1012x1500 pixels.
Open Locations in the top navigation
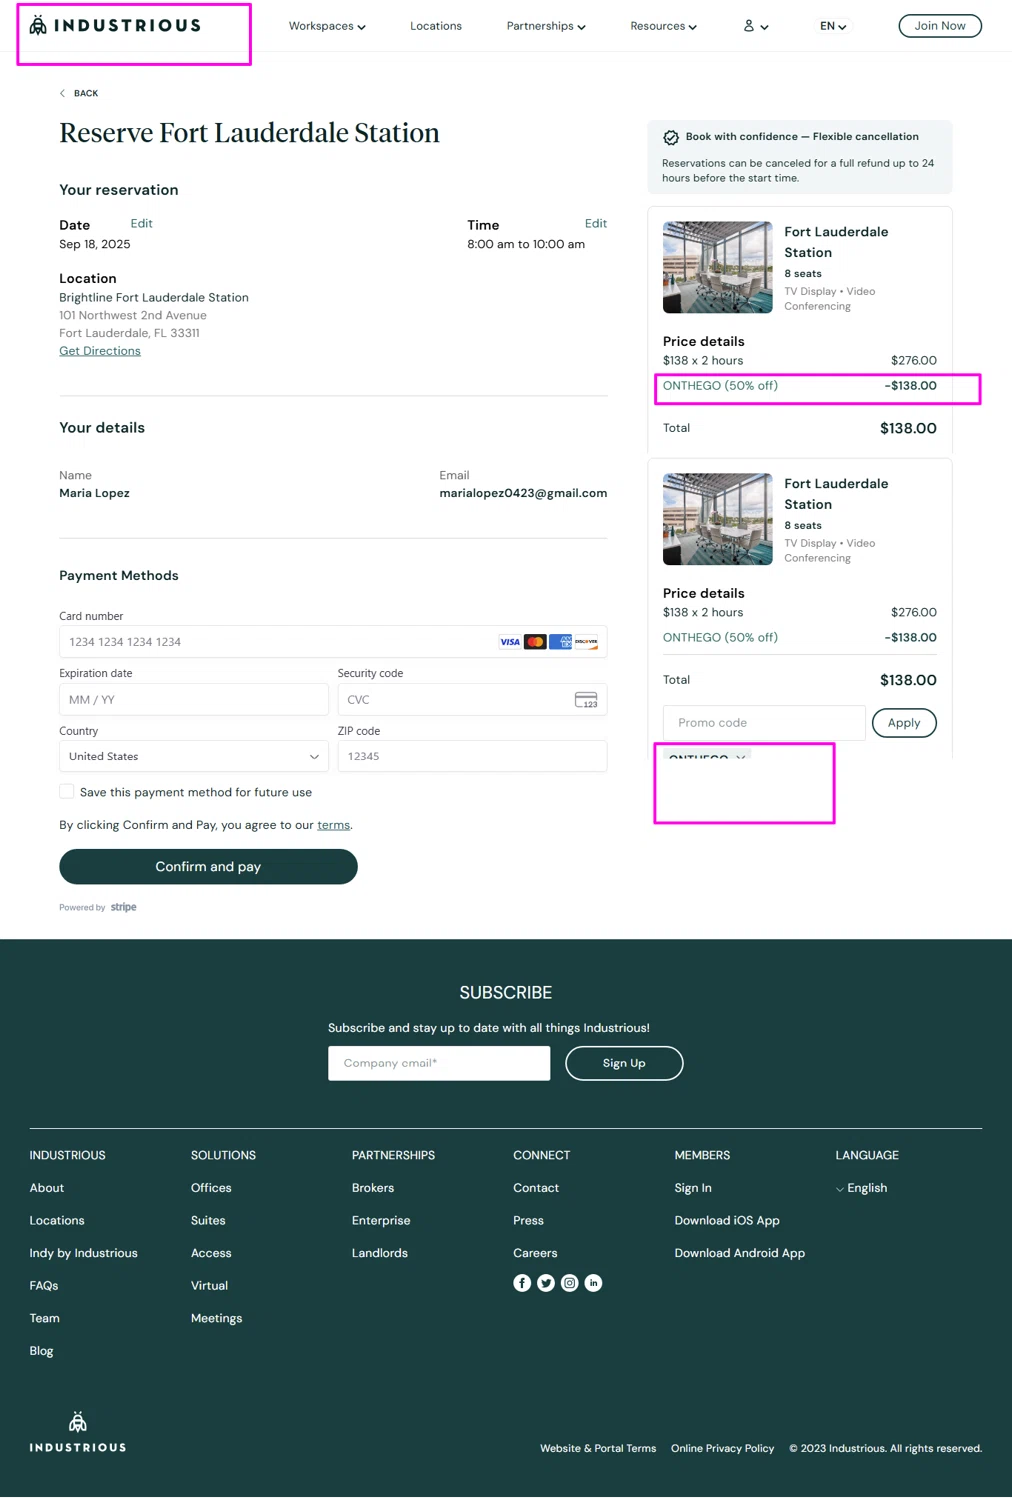pyautogui.click(x=436, y=26)
